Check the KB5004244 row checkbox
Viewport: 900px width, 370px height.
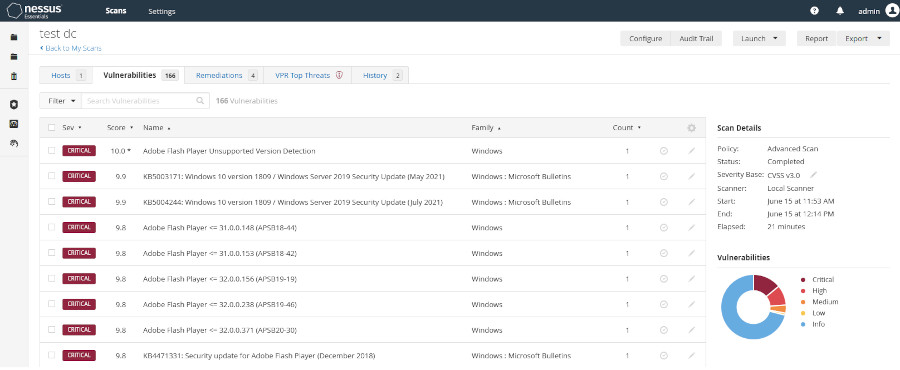52,202
